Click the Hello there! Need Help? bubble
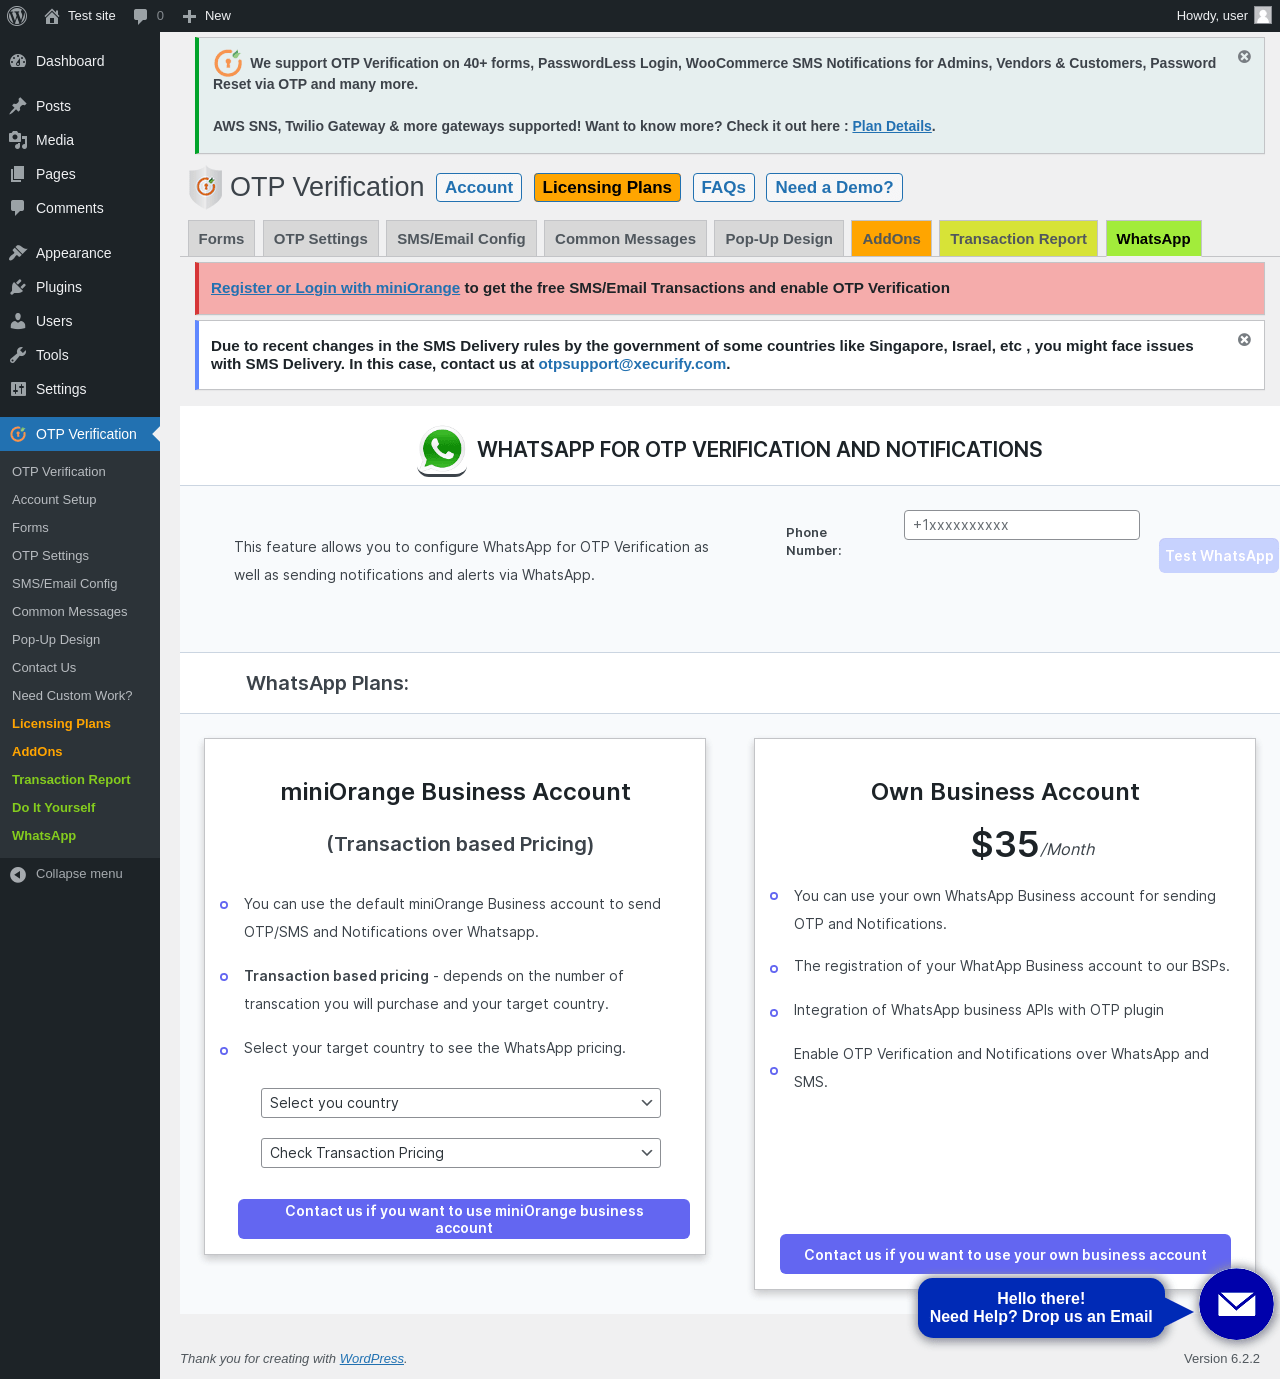The width and height of the screenshot is (1280, 1379). [1041, 1308]
